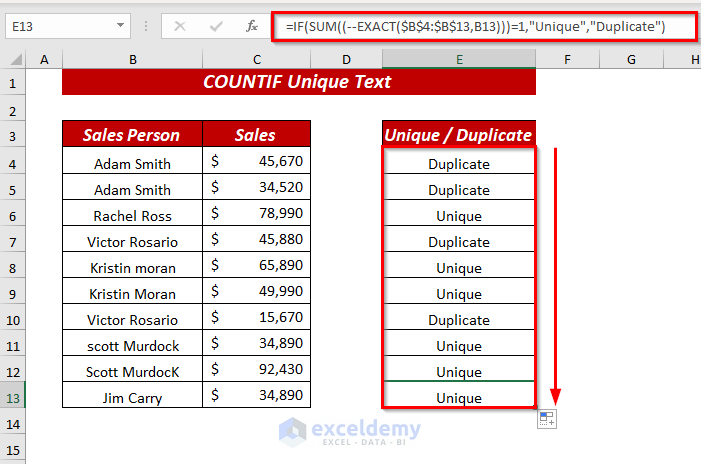Select the Rachel Ross cell
This screenshot has height=464, width=701.
pos(132,213)
